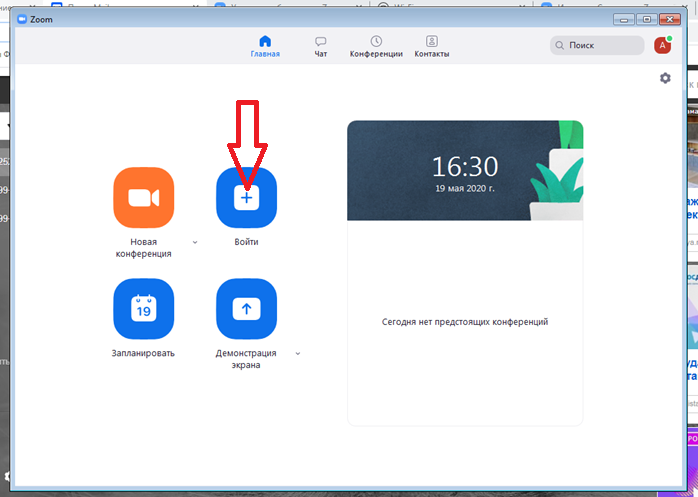Select the Войти label under plus icon

tap(246, 242)
